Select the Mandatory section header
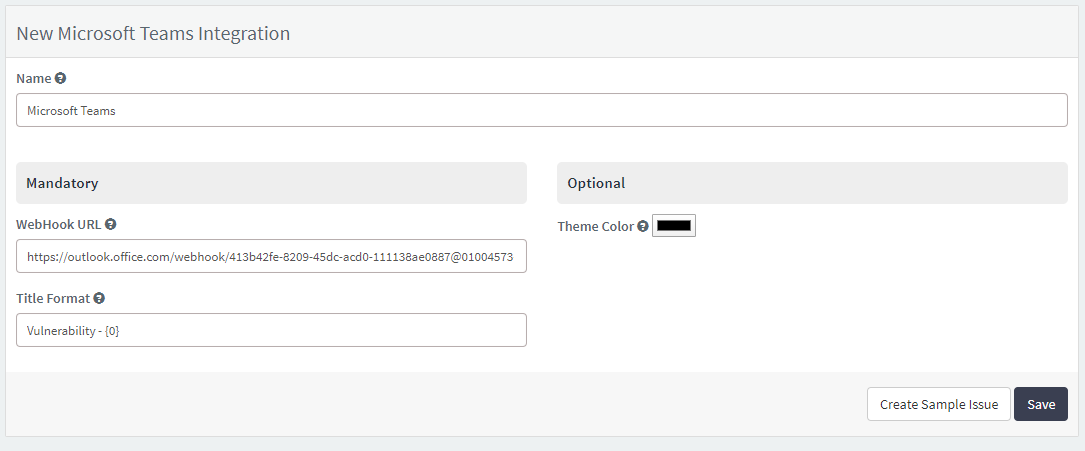 (271, 183)
